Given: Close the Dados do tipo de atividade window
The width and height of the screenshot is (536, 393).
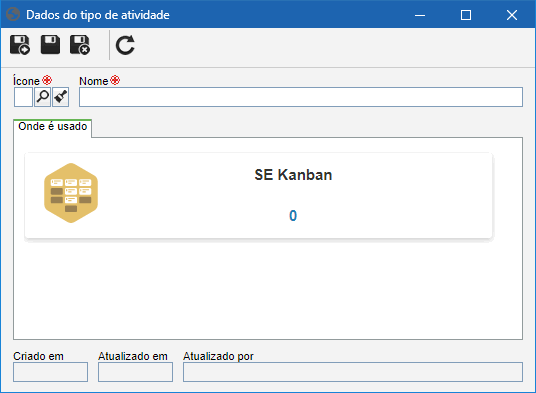Looking at the screenshot, I should pos(512,15).
